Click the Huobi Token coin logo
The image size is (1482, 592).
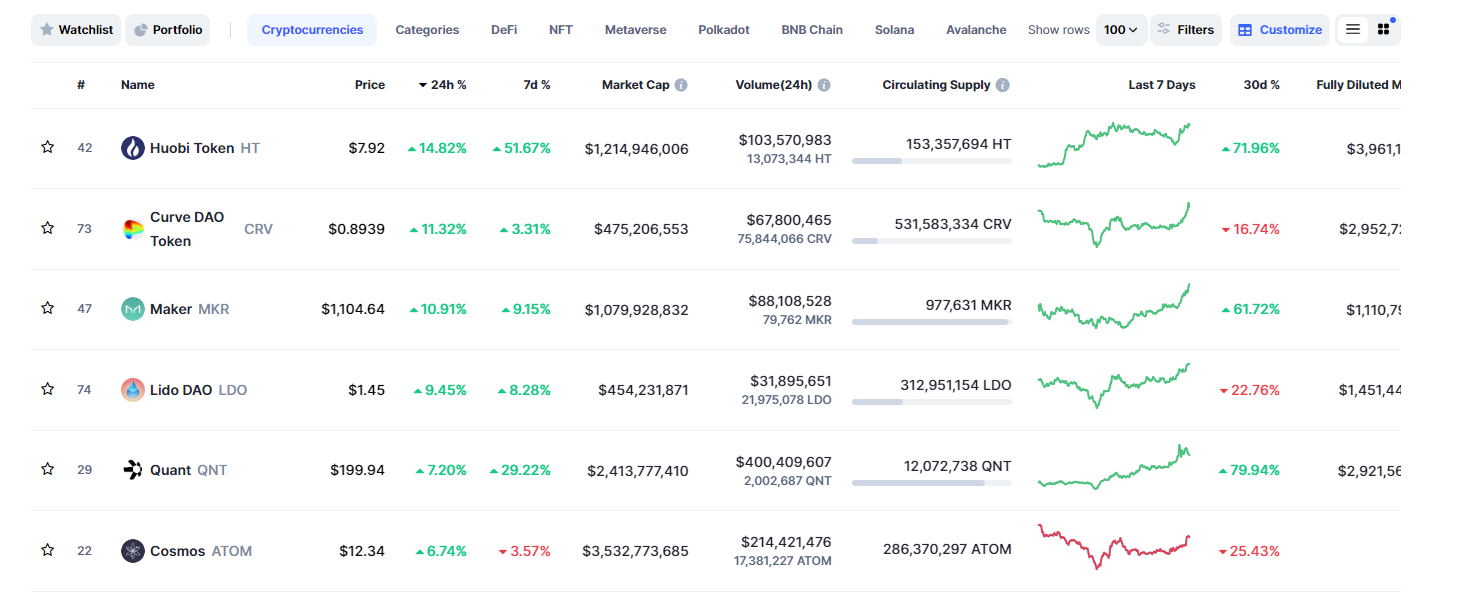(132, 148)
